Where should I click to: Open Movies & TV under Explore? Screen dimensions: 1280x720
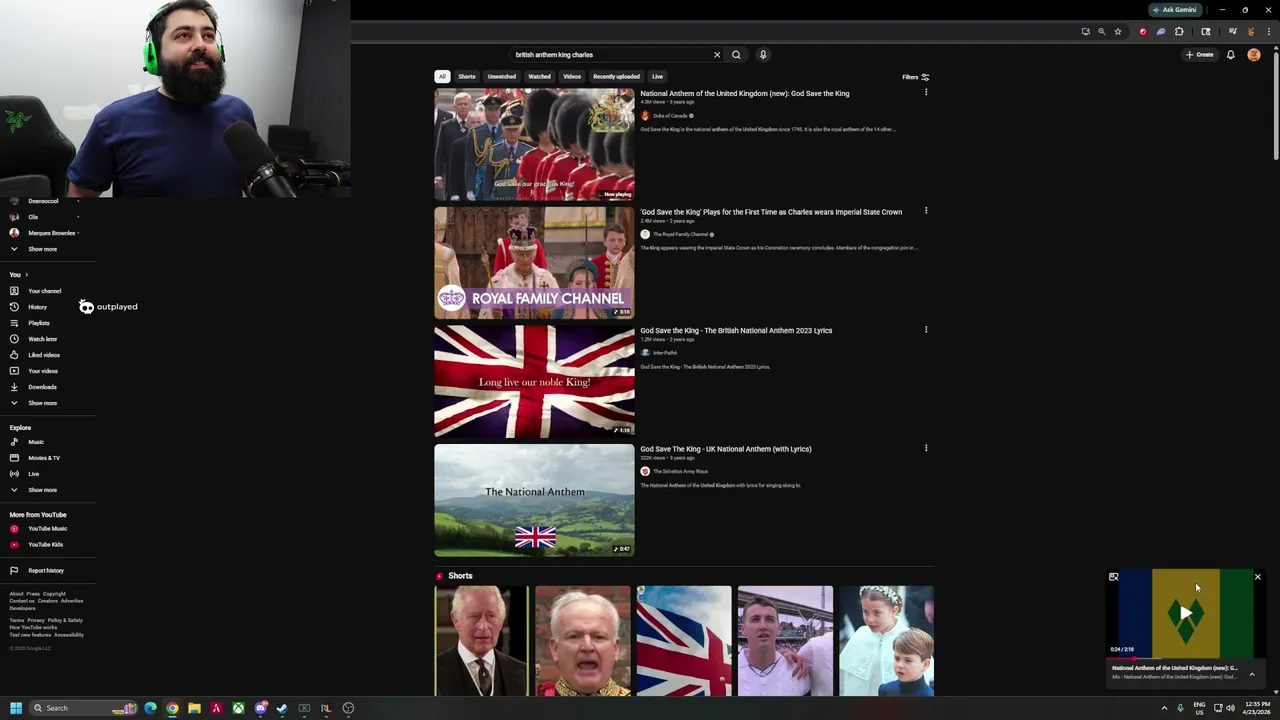[x=44, y=458]
